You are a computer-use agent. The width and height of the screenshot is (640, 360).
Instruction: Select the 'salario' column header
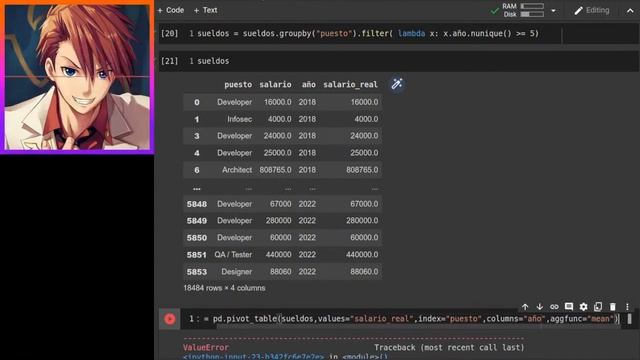(x=276, y=84)
